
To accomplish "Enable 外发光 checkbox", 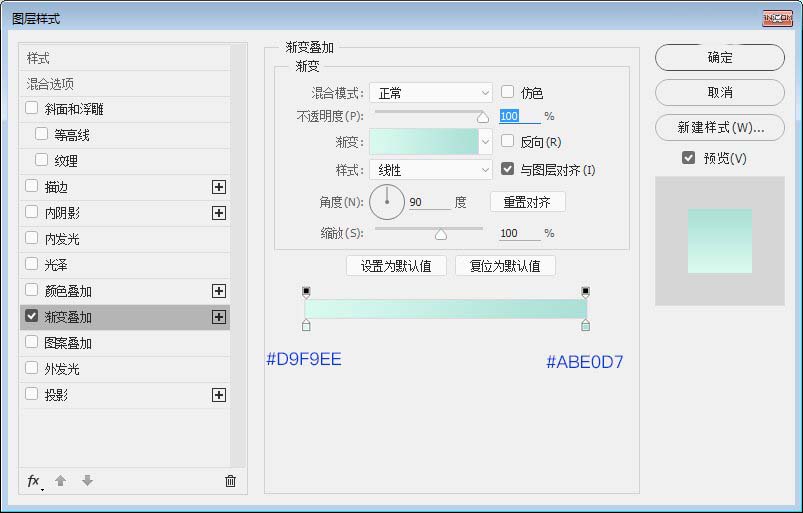I will [x=32, y=368].
